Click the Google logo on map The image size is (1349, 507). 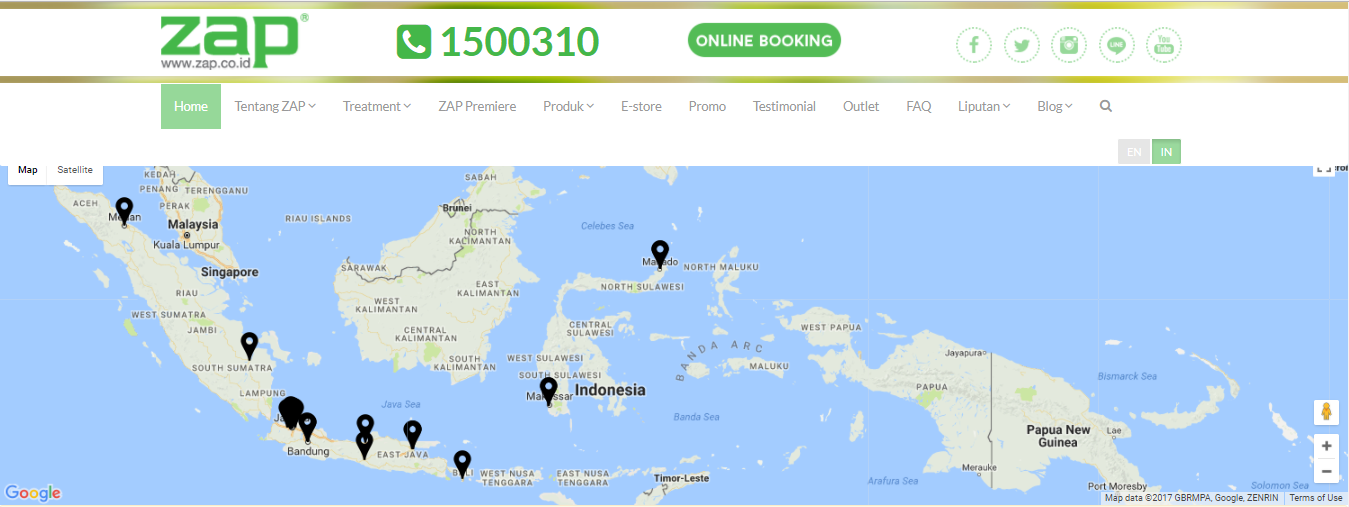[33, 492]
